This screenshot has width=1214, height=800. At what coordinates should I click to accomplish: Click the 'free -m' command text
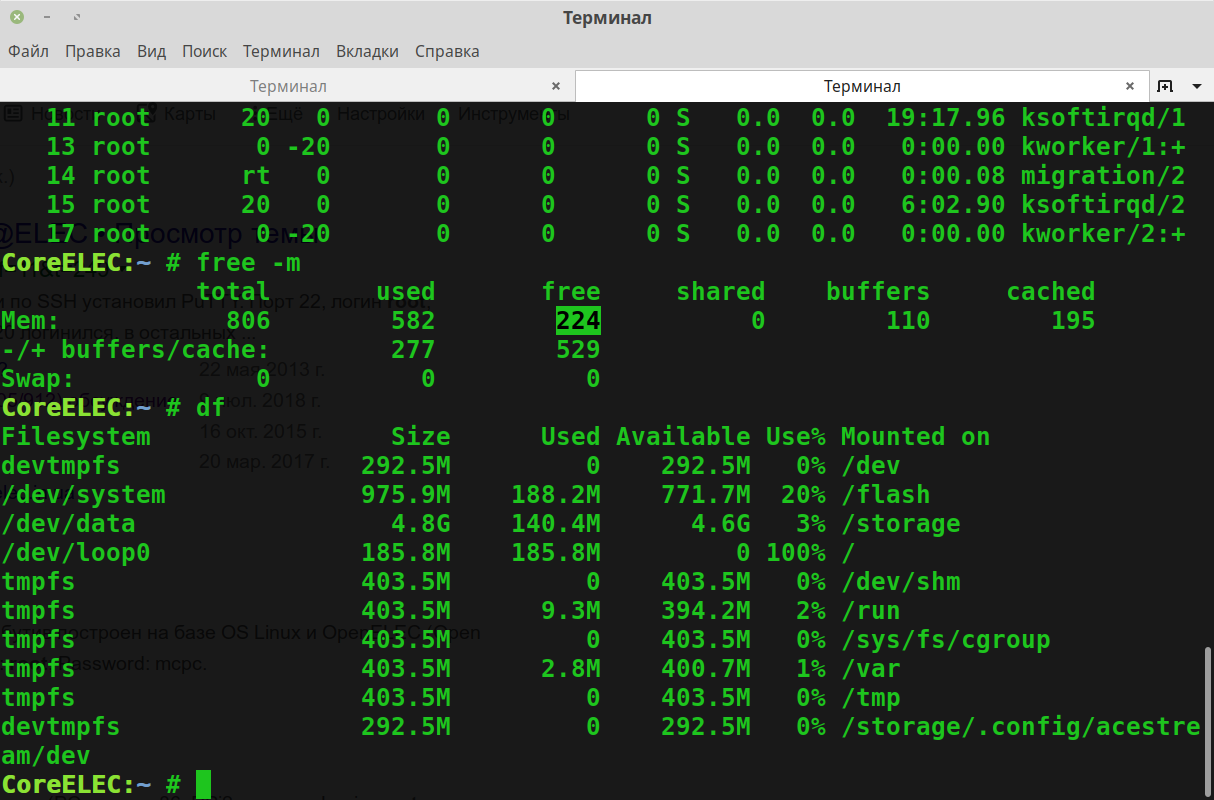(x=248, y=263)
